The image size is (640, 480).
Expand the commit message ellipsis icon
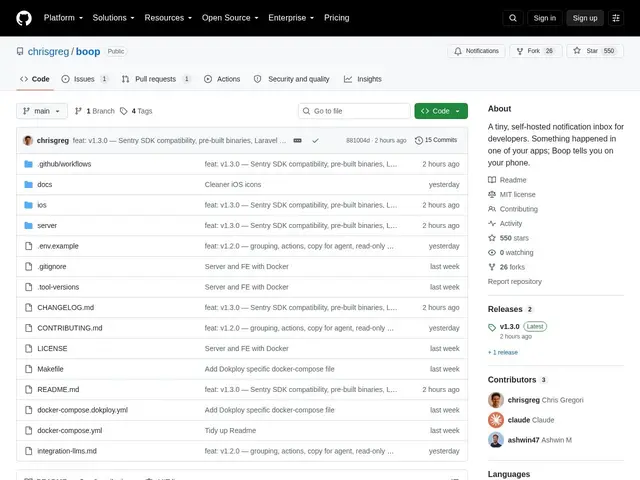pyautogui.click(x=298, y=140)
